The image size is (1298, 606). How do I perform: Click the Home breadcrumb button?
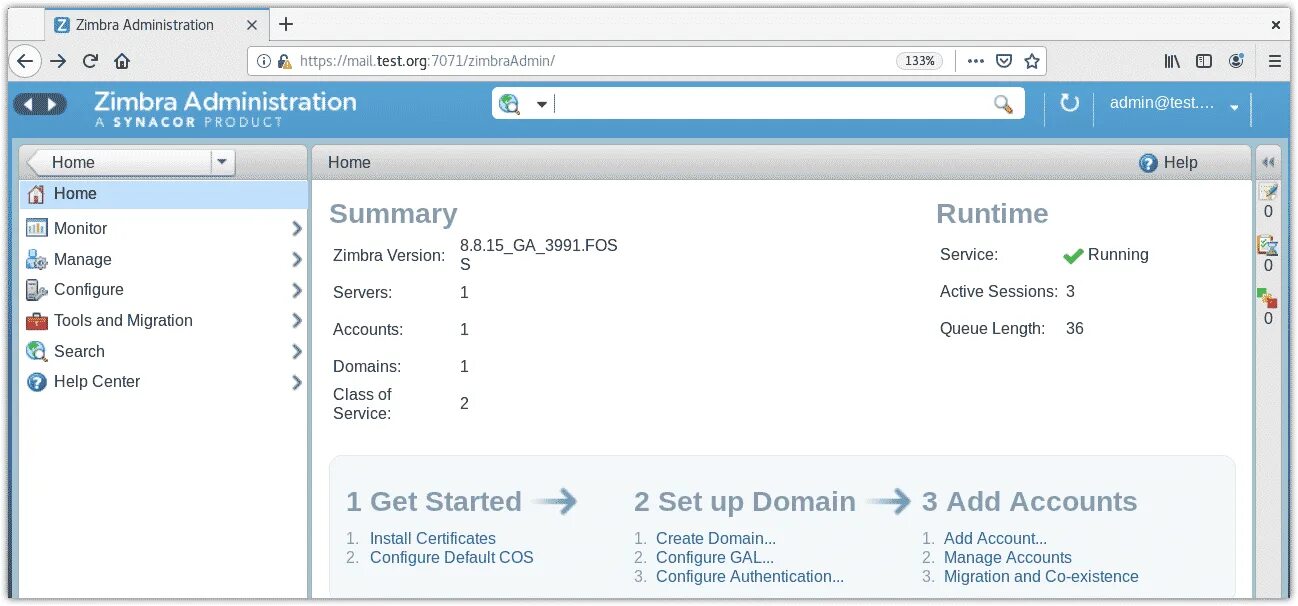(120, 162)
